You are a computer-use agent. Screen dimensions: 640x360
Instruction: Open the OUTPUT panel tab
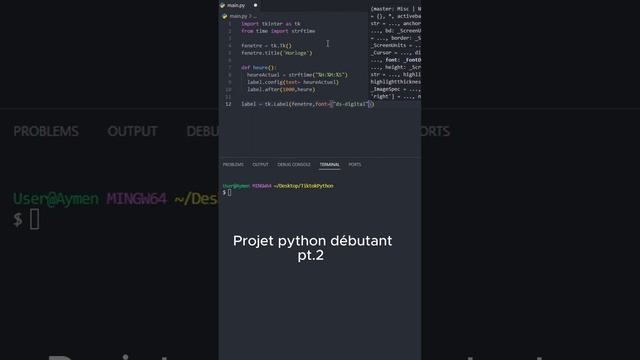click(x=260, y=164)
